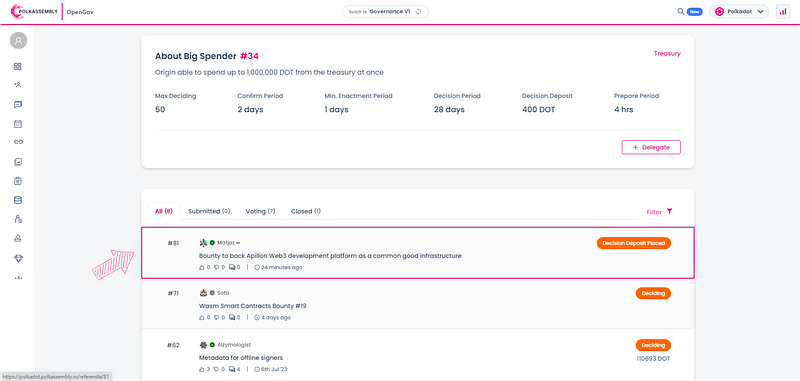Click referendum number #71
The width and height of the screenshot is (800, 381).
(173, 293)
